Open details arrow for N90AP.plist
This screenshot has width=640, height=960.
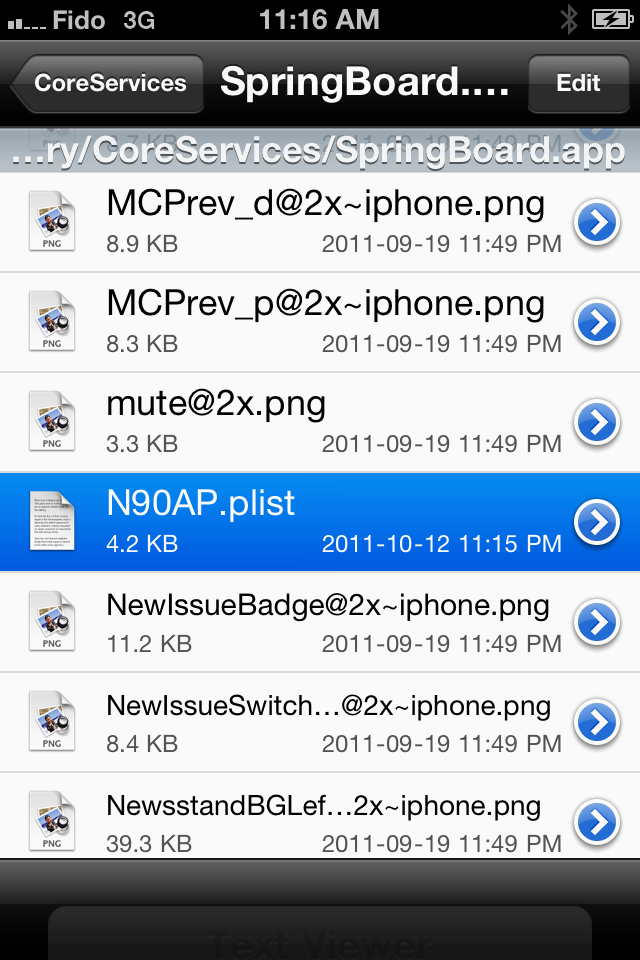[597, 522]
